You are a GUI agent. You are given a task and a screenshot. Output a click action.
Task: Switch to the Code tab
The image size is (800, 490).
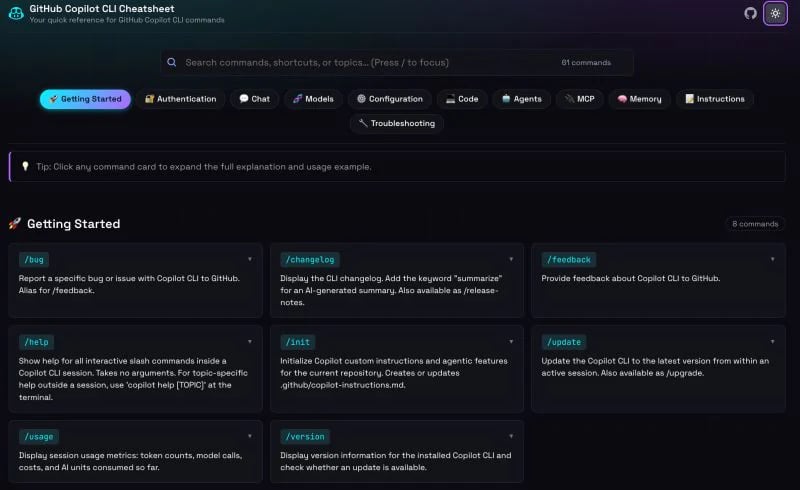pyautogui.click(x=462, y=99)
